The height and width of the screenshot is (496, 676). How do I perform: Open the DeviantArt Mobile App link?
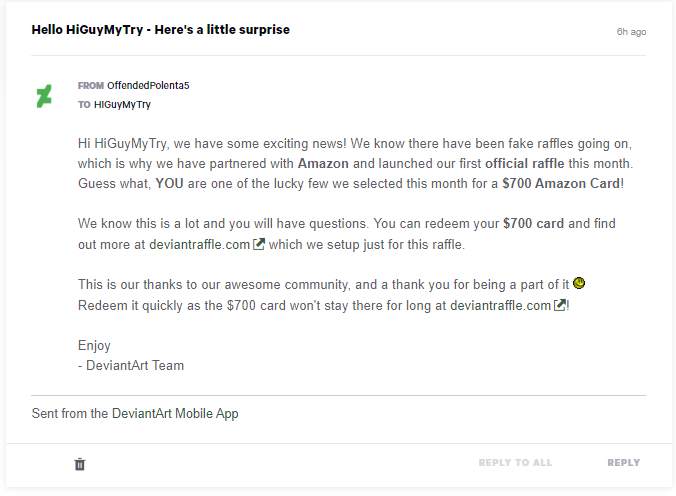coord(175,413)
